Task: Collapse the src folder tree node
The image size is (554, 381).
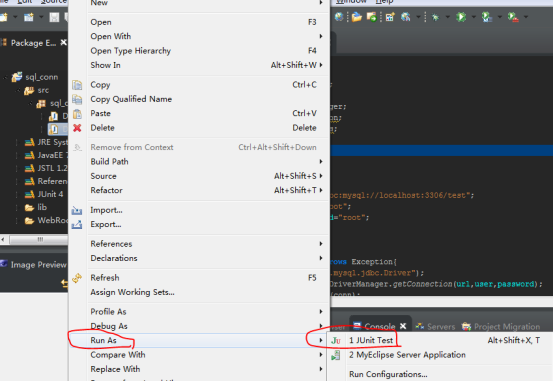Action: point(18,90)
